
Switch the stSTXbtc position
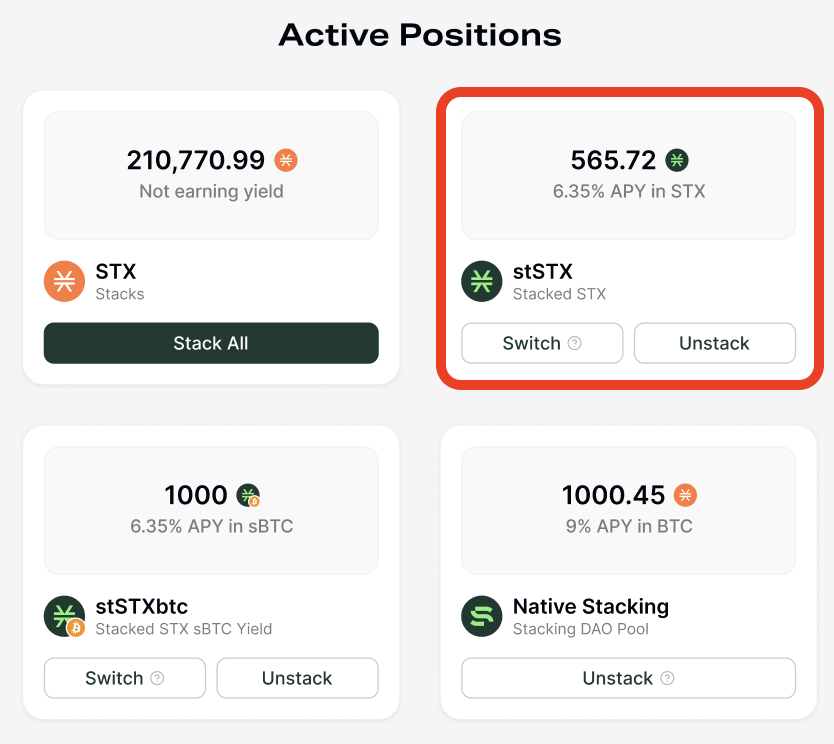113,678
